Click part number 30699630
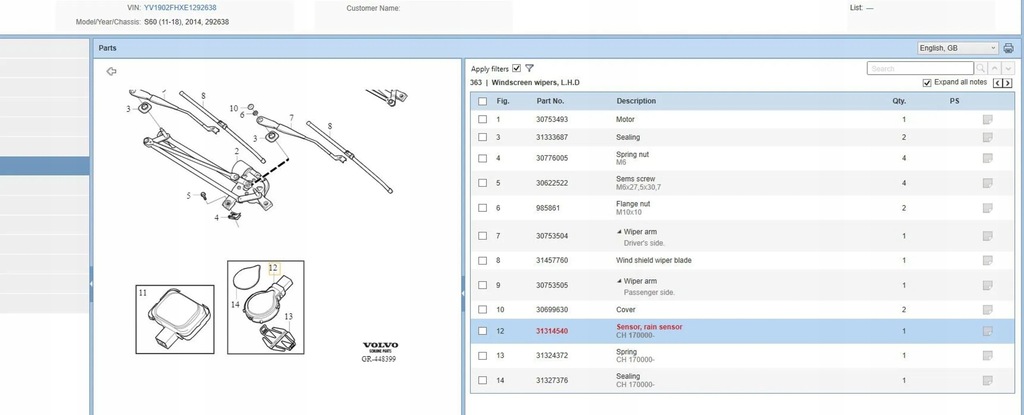Viewport: 1024px width, 415px height. click(552, 310)
